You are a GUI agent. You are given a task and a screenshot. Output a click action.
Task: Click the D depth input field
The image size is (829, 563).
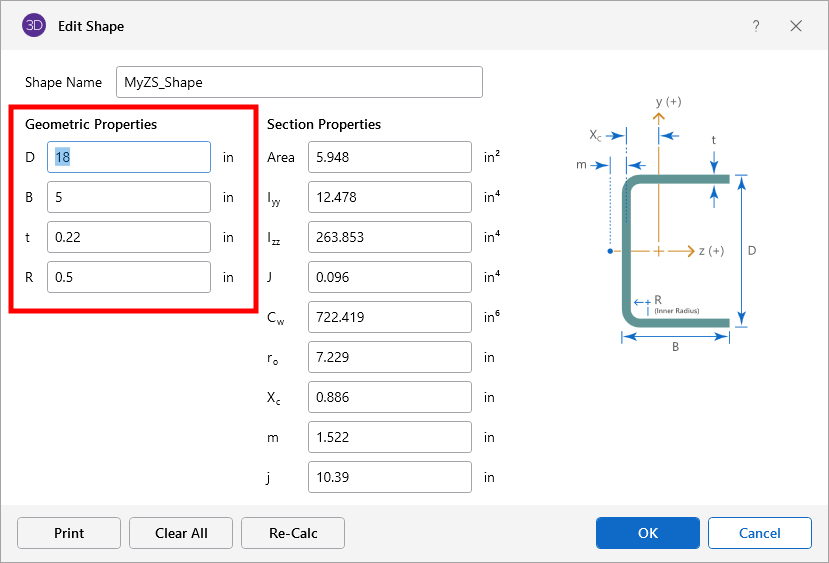129,157
